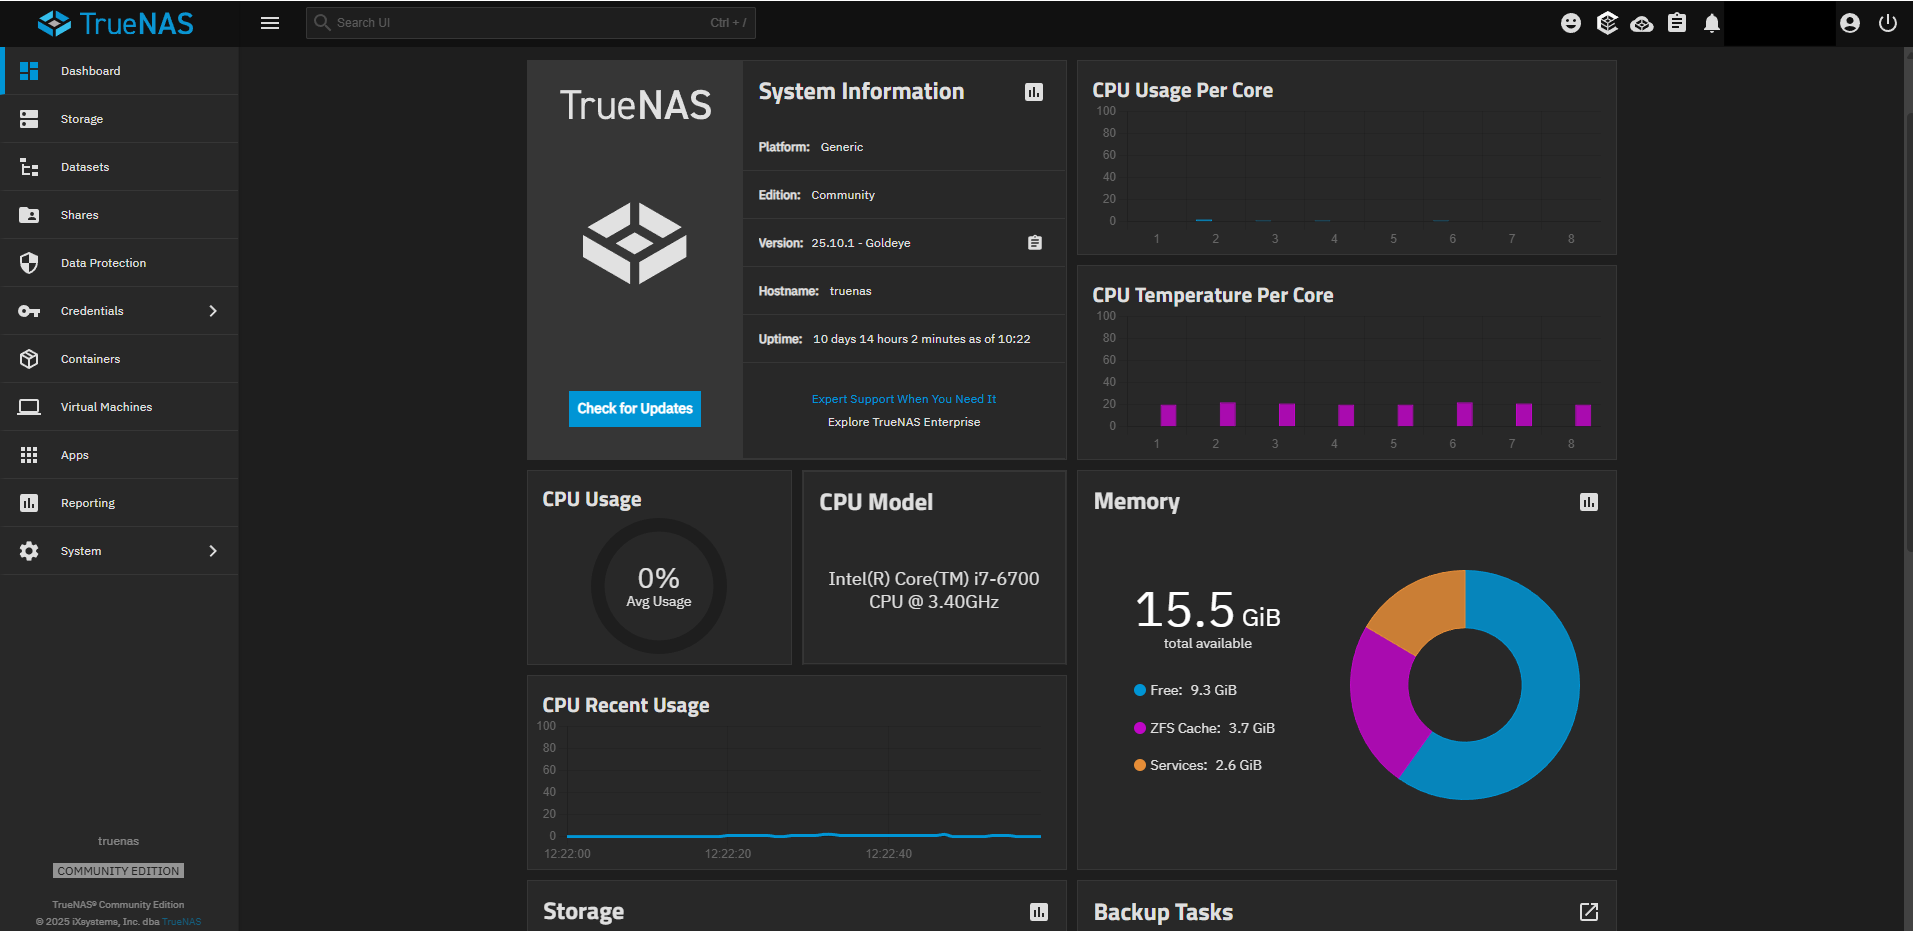Open Storage widget reports icon
The height and width of the screenshot is (931, 1913).
tap(1039, 912)
